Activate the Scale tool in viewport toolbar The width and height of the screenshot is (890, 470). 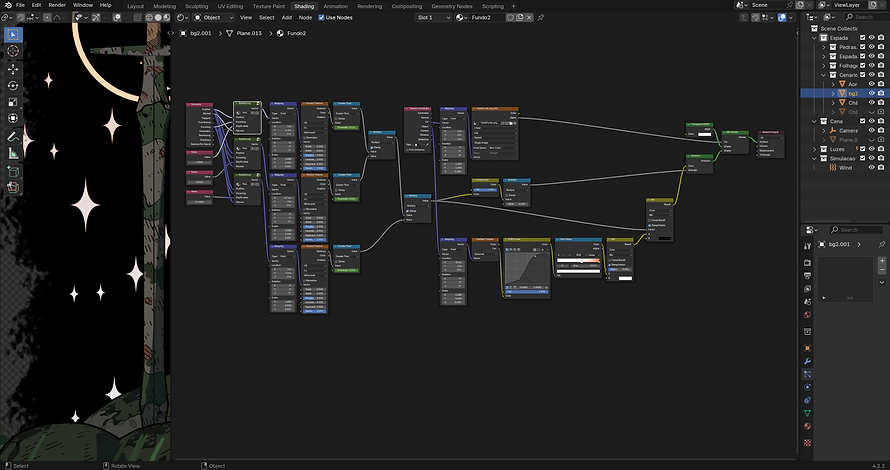pyautogui.click(x=13, y=102)
